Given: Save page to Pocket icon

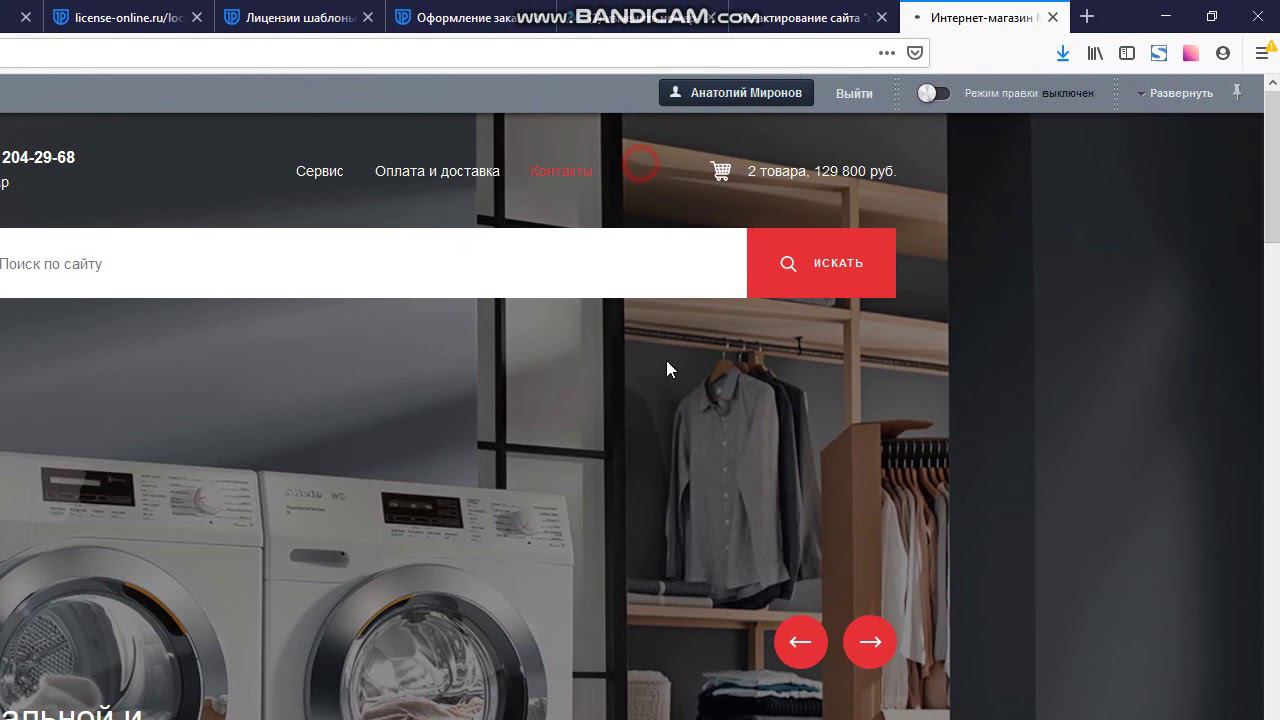Looking at the screenshot, I should coord(915,53).
